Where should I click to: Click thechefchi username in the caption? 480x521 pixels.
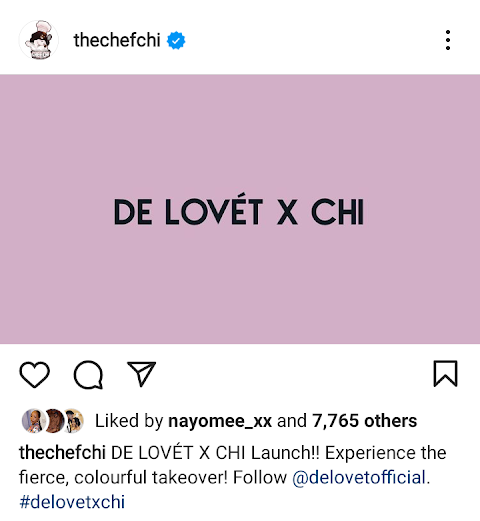[62, 453]
